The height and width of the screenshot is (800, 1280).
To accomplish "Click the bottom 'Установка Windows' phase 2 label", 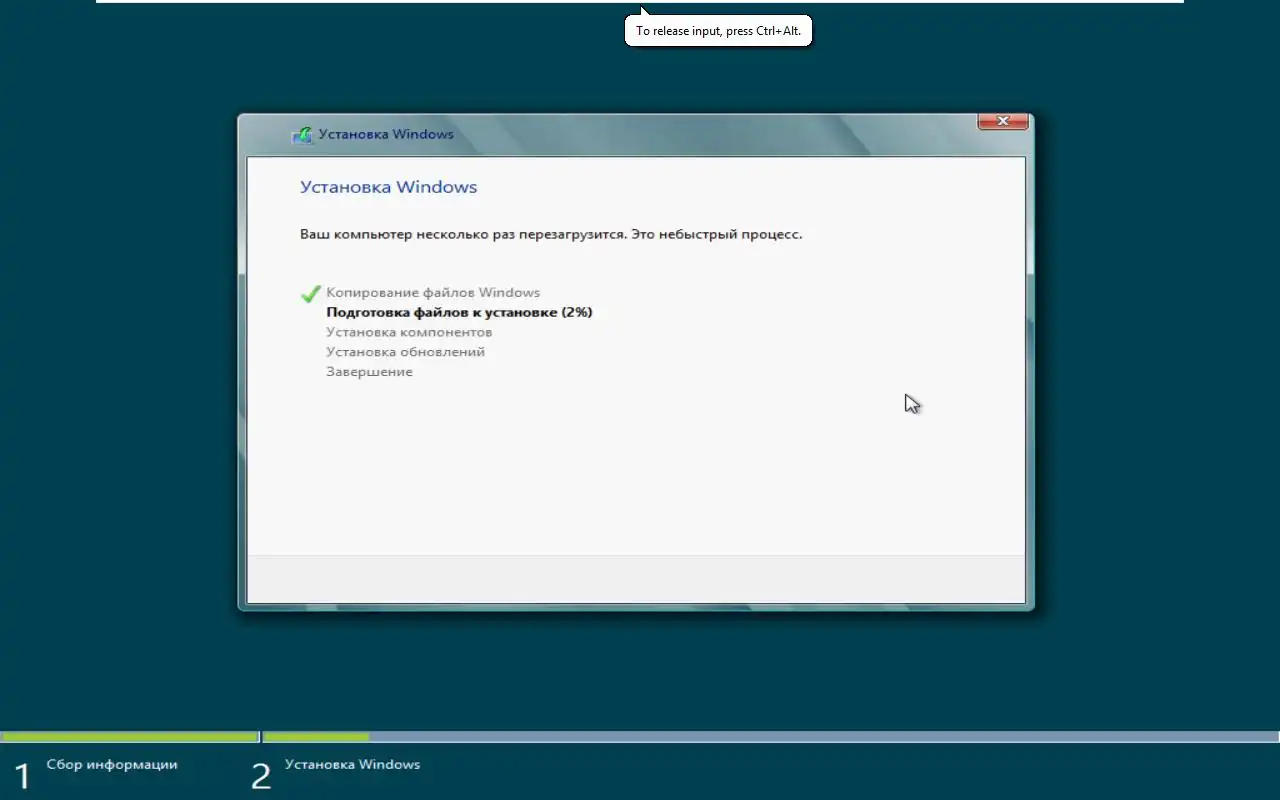I will 352,764.
